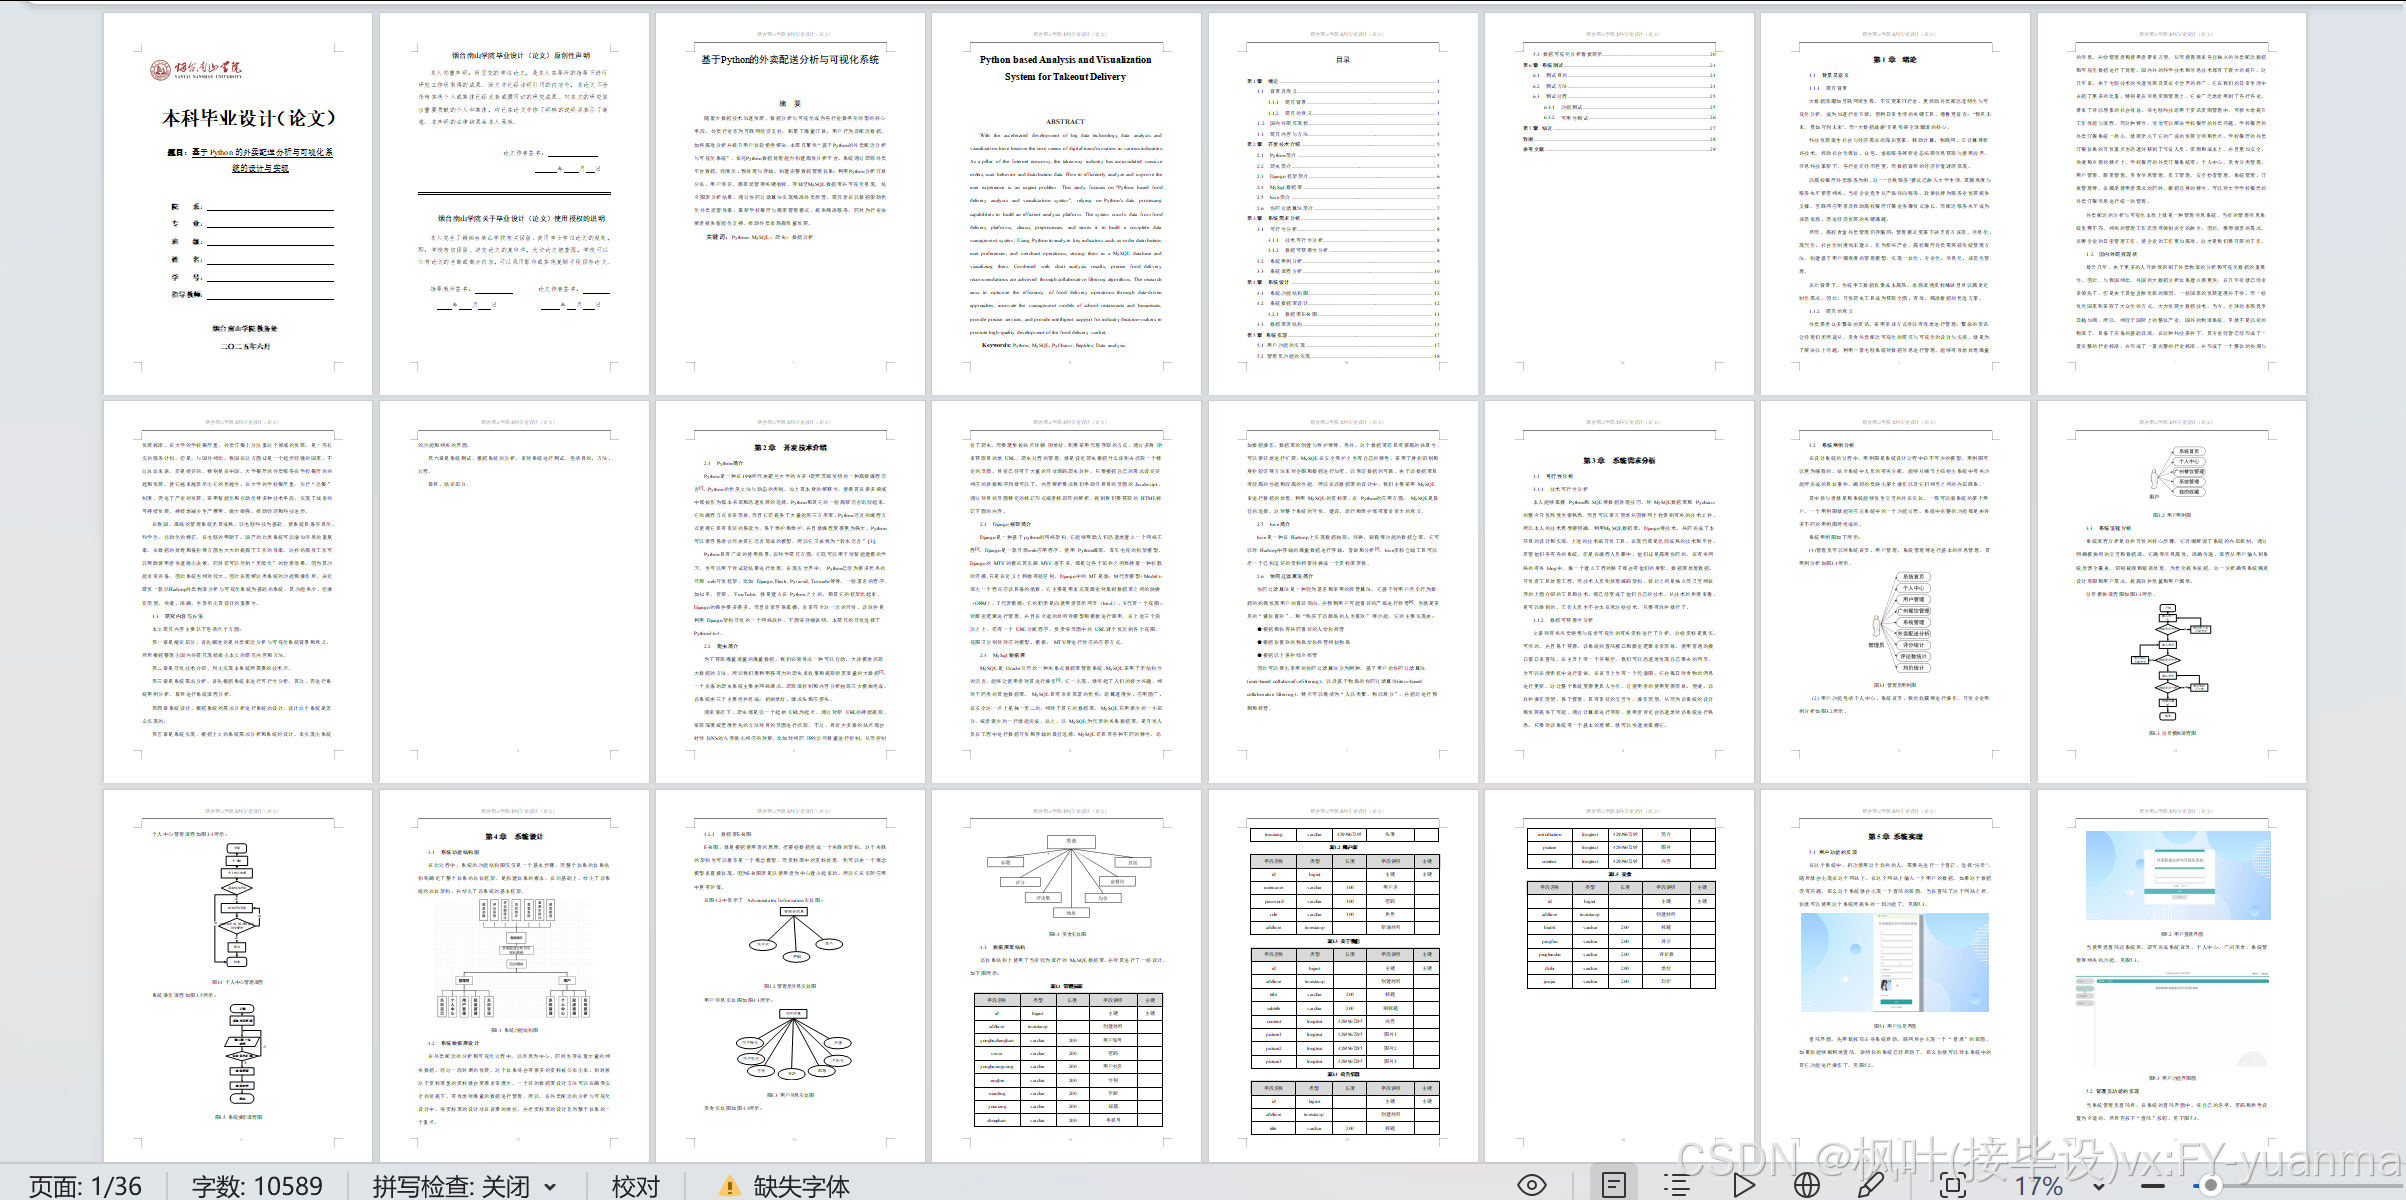The height and width of the screenshot is (1200, 2406).
Task: Click the zoom slider handle
Action: [x=2211, y=1186]
